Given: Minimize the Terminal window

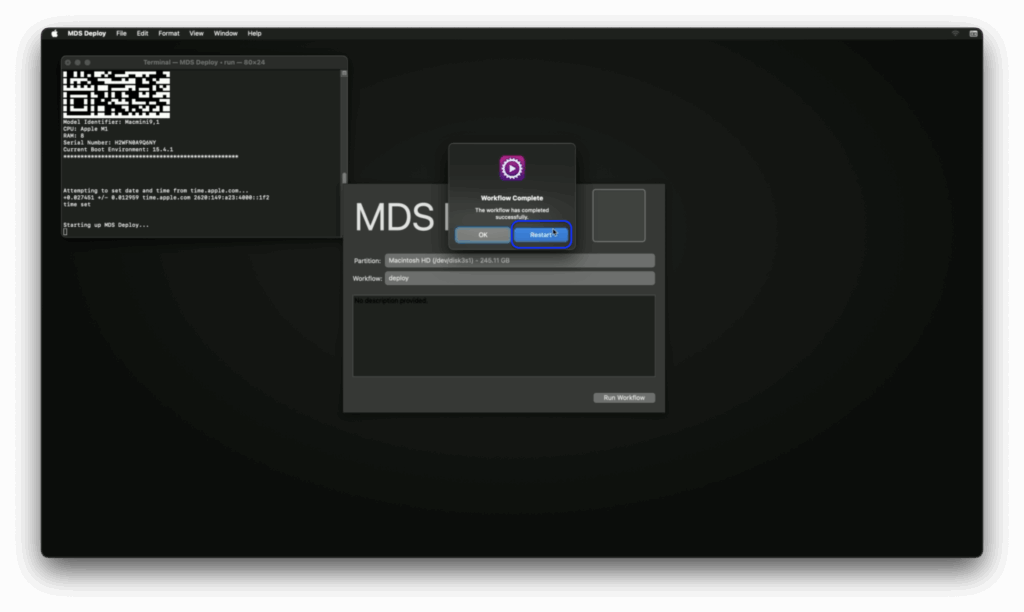Looking at the screenshot, I should (78, 63).
